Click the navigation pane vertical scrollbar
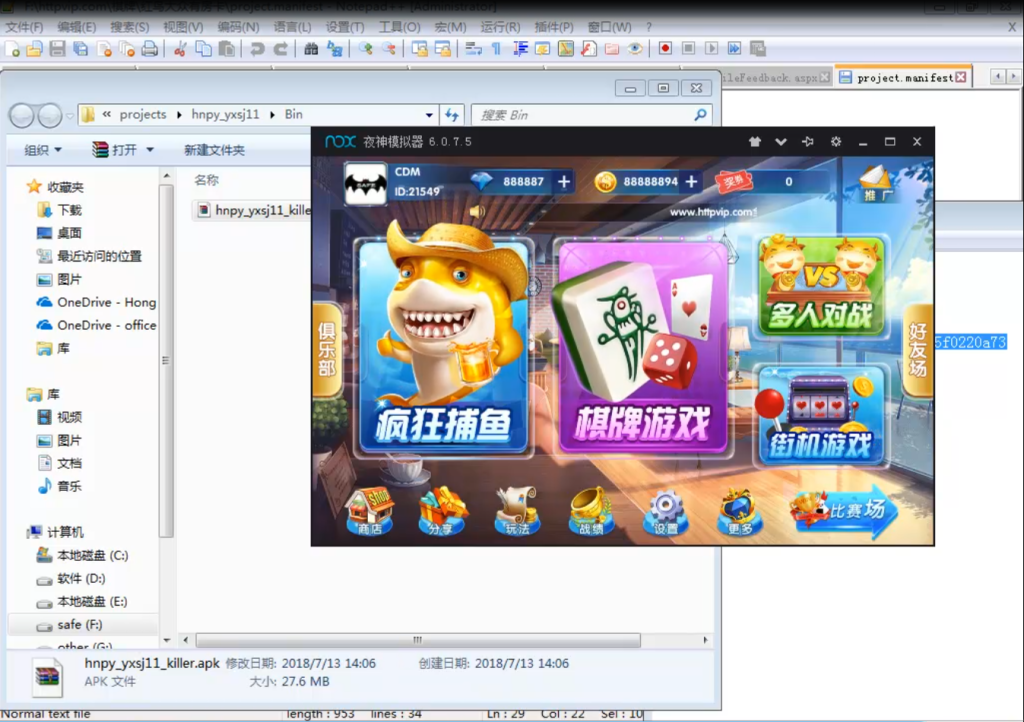 [x=167, y=359]
